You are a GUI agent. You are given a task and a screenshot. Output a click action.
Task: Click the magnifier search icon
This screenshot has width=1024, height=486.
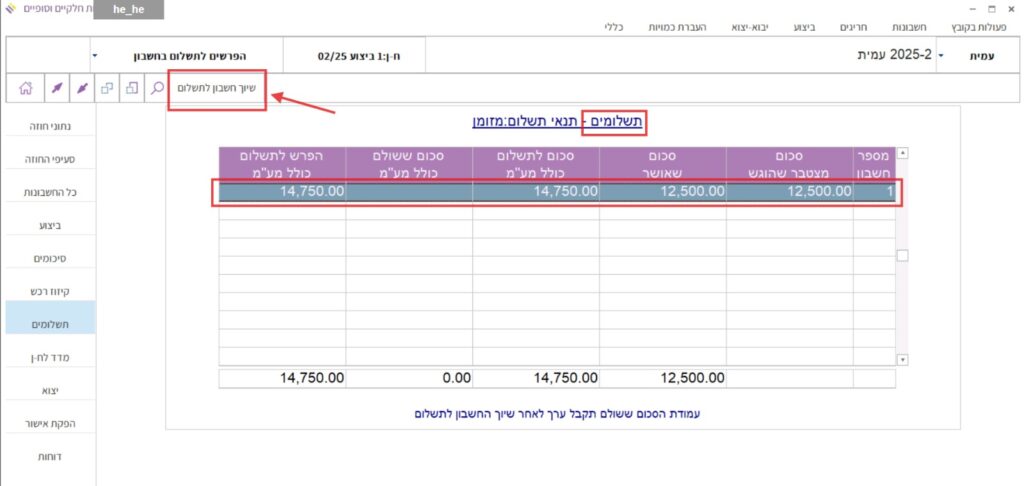point(157,88)
